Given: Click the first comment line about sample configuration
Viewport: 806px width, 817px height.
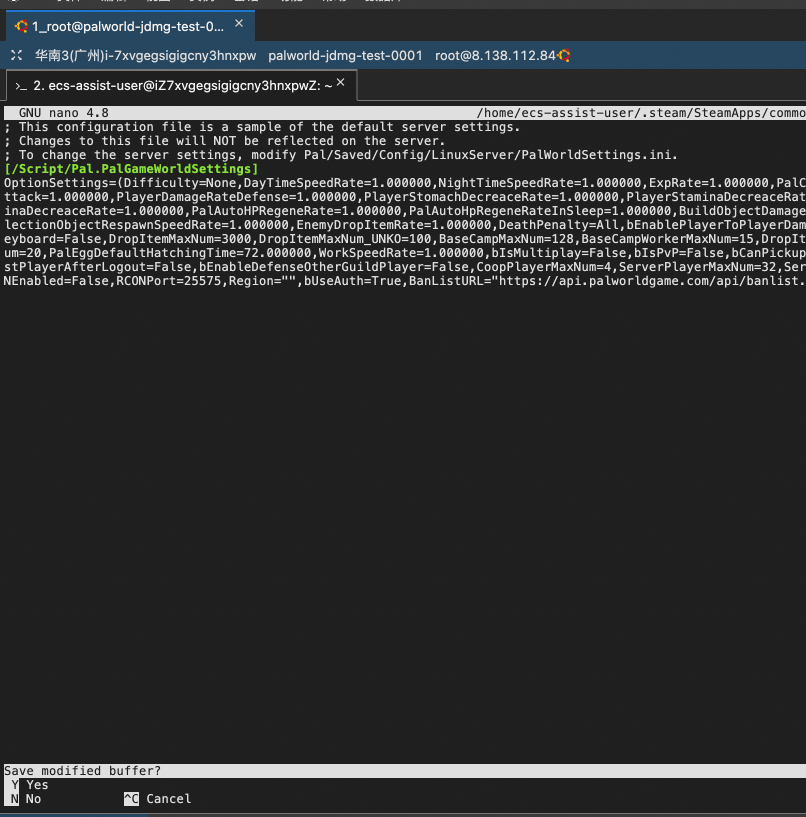Looking at the screenshot, I should (262, 127).
